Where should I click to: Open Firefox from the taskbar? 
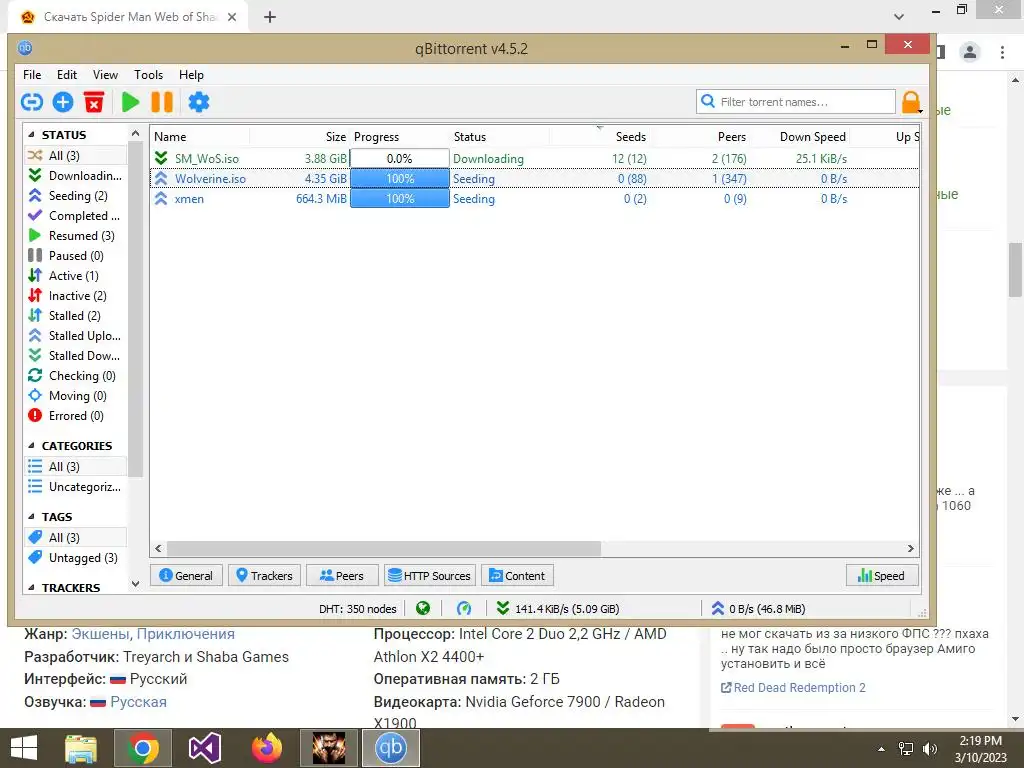click(x=266, y=748)
